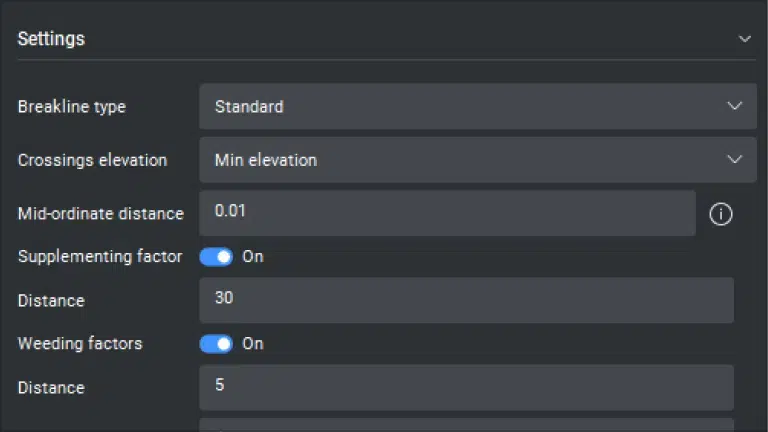Collapse the Settings section chevron

(x=744, y=39)
